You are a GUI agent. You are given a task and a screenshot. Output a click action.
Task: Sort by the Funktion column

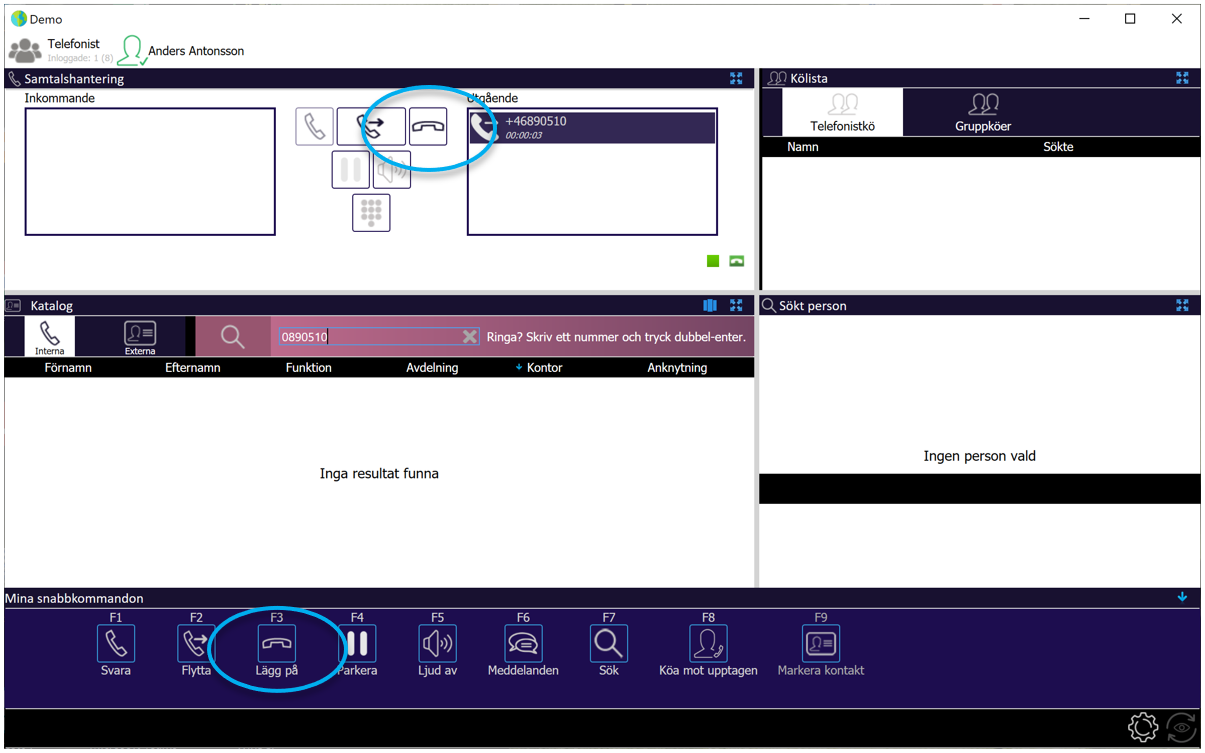(308, 368)
